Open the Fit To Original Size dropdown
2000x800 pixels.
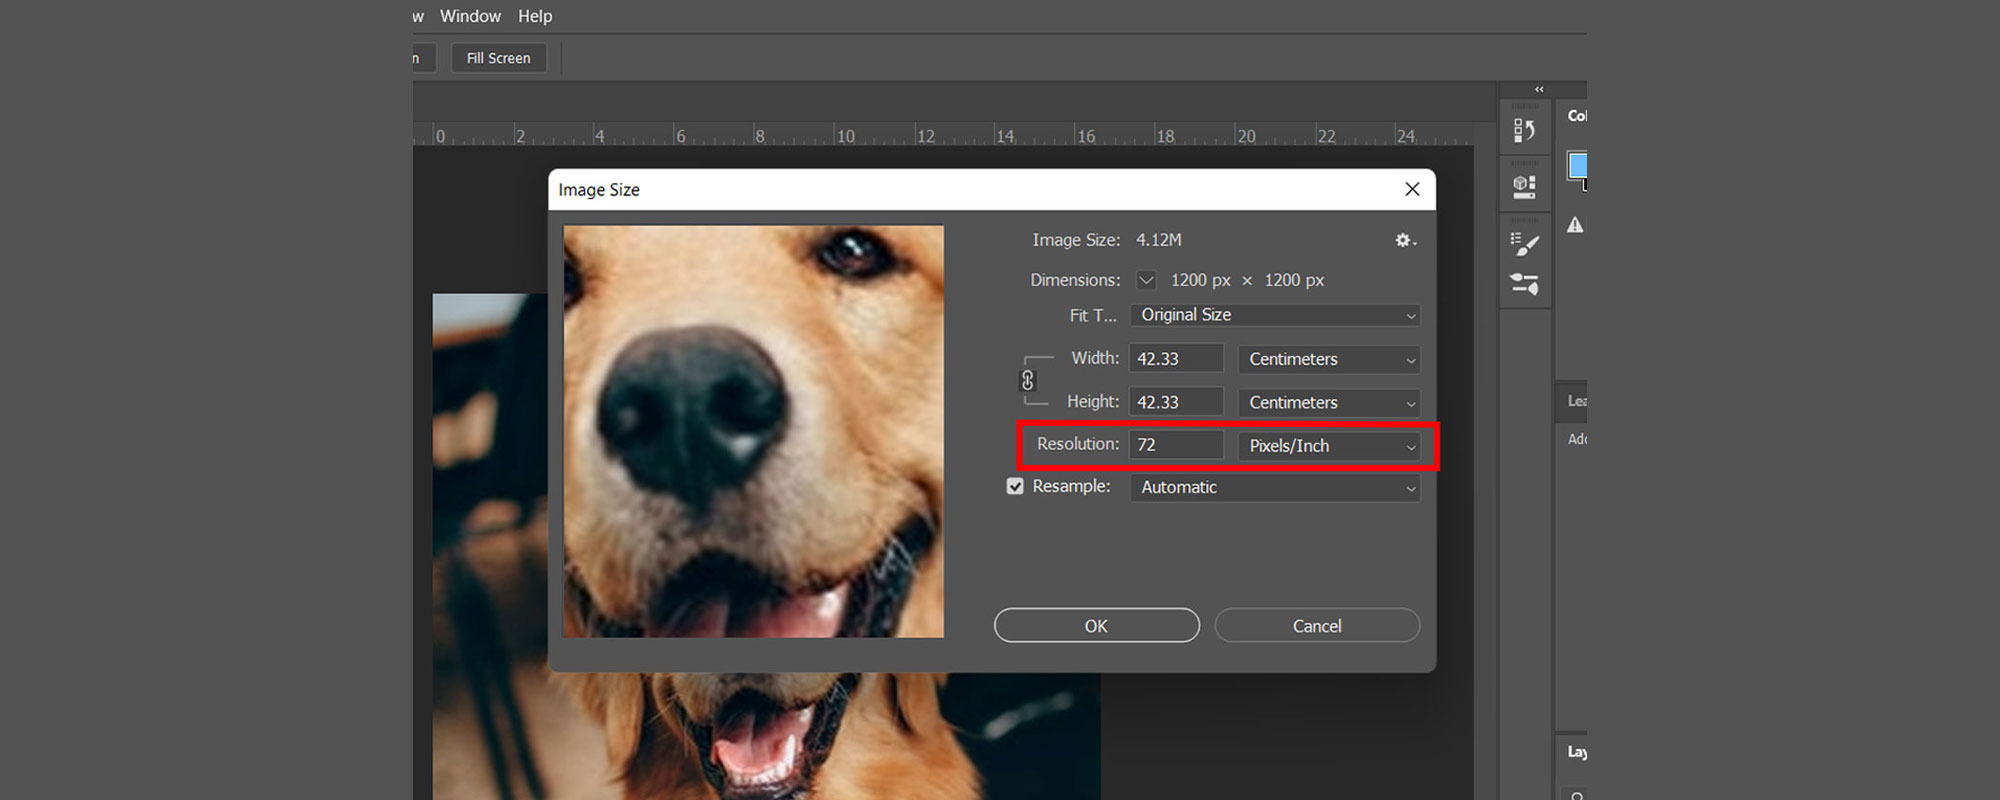(x=1275, y=315)
